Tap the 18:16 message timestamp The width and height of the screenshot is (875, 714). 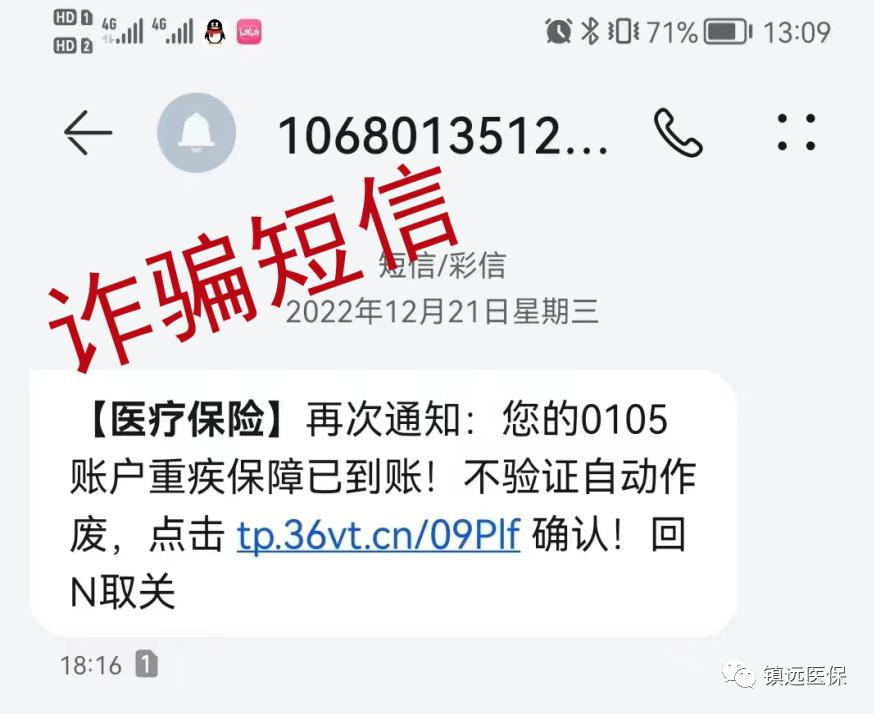click(90, 665)
